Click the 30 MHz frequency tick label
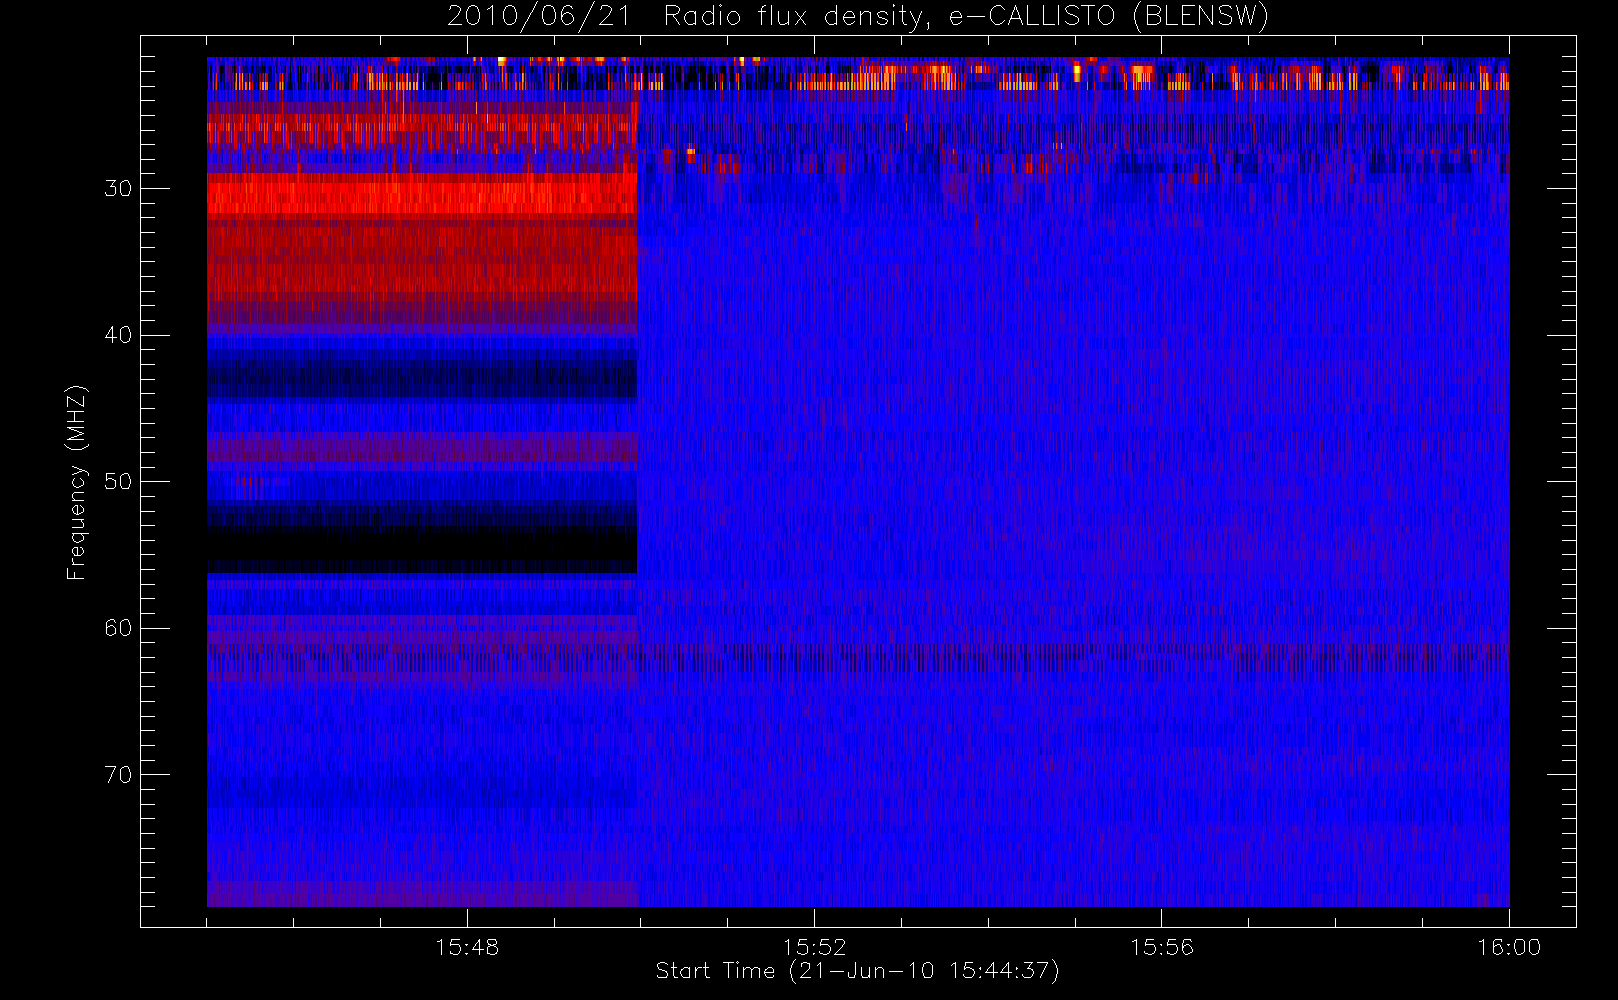This screenshot has width=1618, height=1000. point(118,189)
